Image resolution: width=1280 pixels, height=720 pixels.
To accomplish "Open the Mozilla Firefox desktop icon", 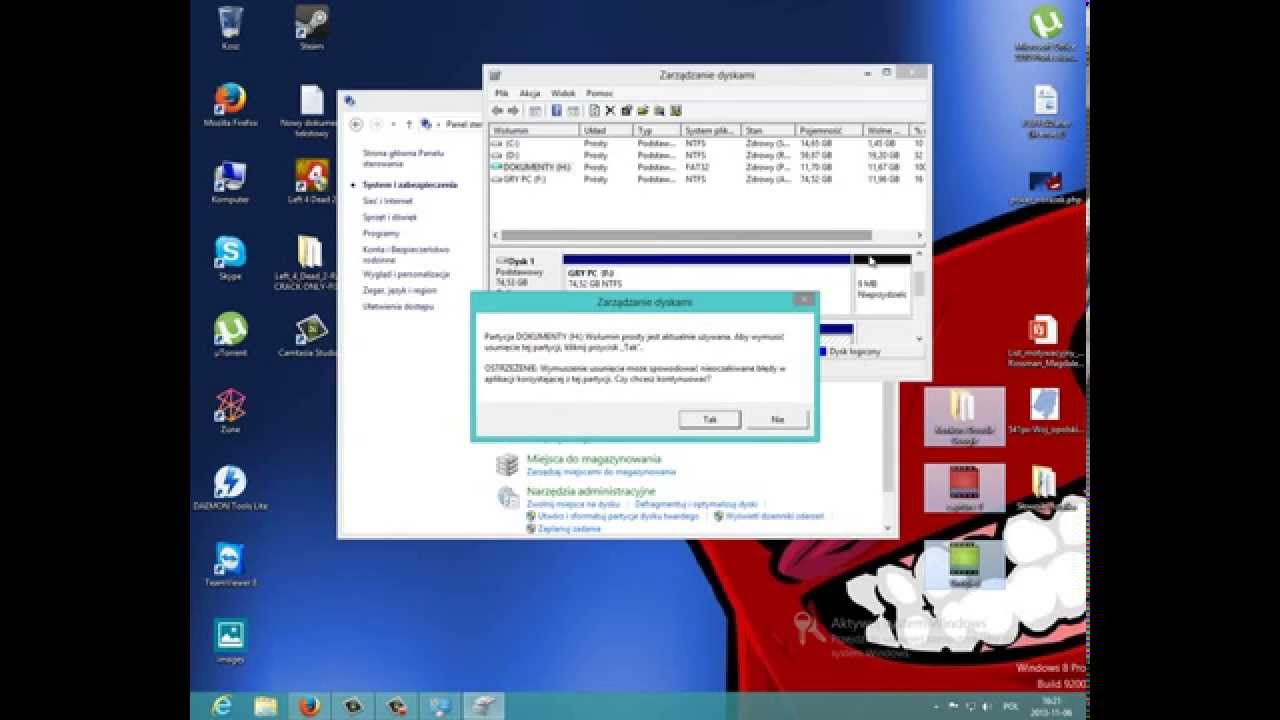I will (230, 105).
